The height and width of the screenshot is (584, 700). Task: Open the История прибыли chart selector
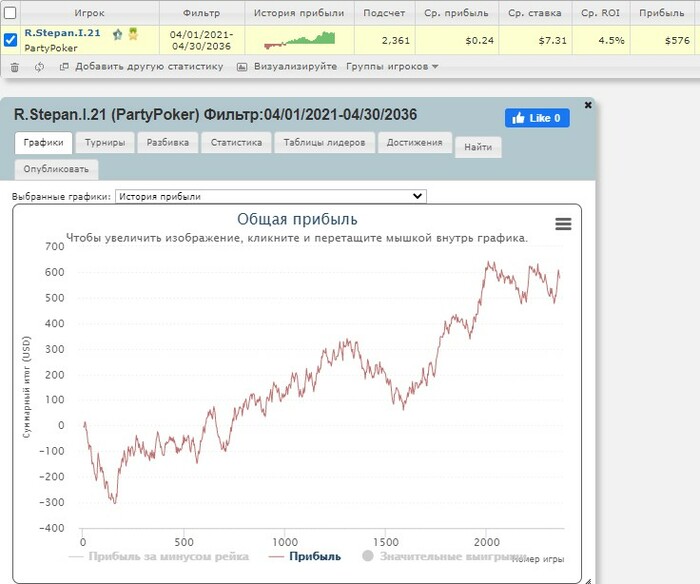(271, 196)
